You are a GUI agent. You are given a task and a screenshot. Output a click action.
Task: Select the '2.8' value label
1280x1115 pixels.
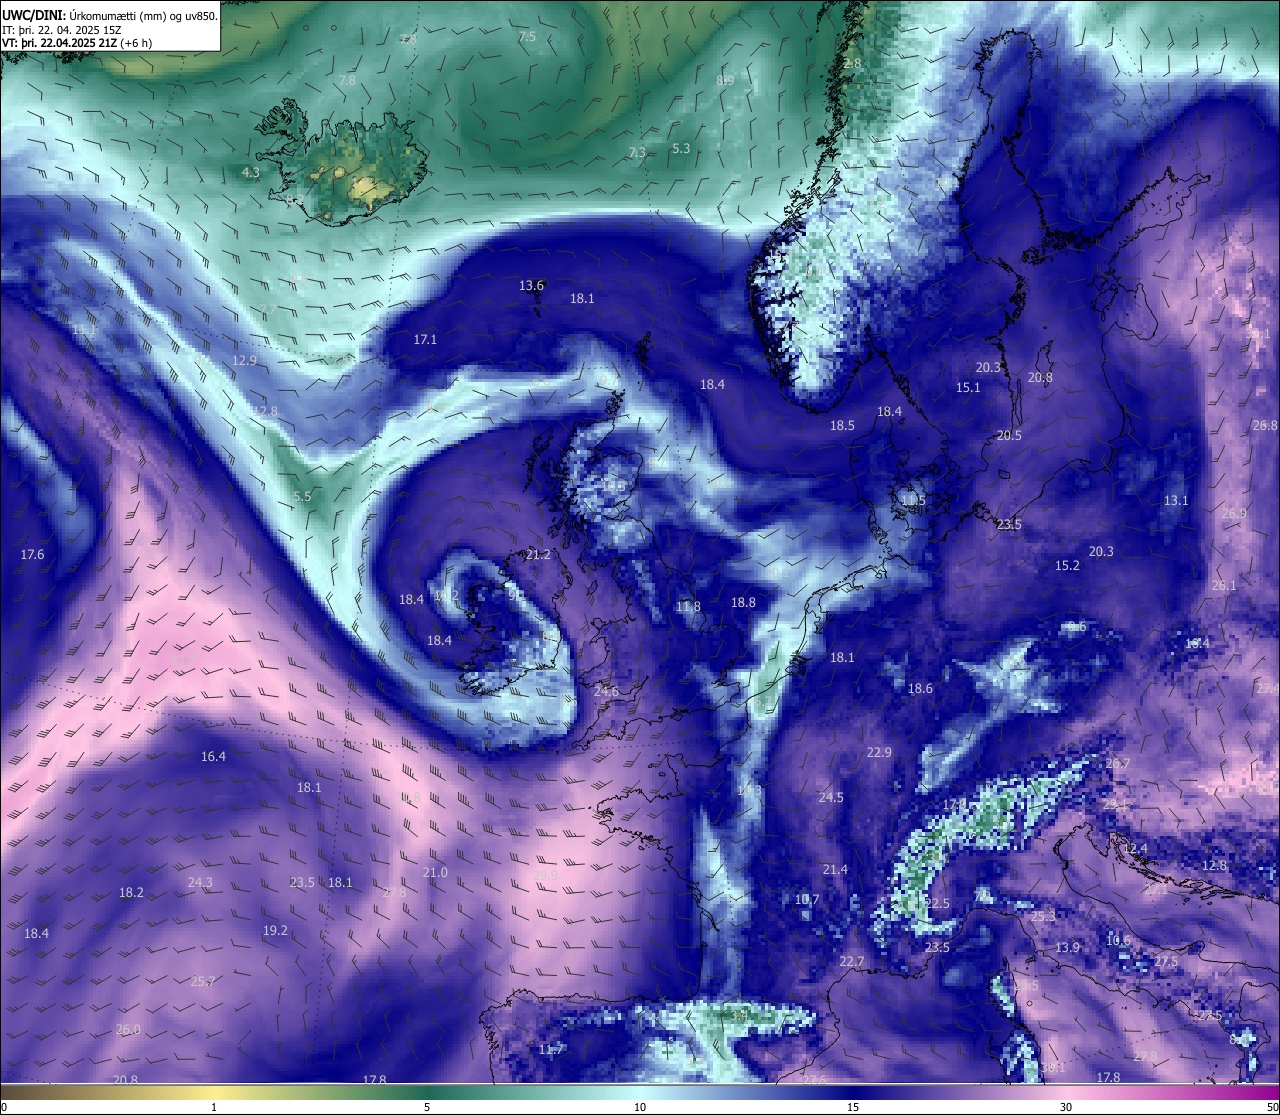click(852, 64)
